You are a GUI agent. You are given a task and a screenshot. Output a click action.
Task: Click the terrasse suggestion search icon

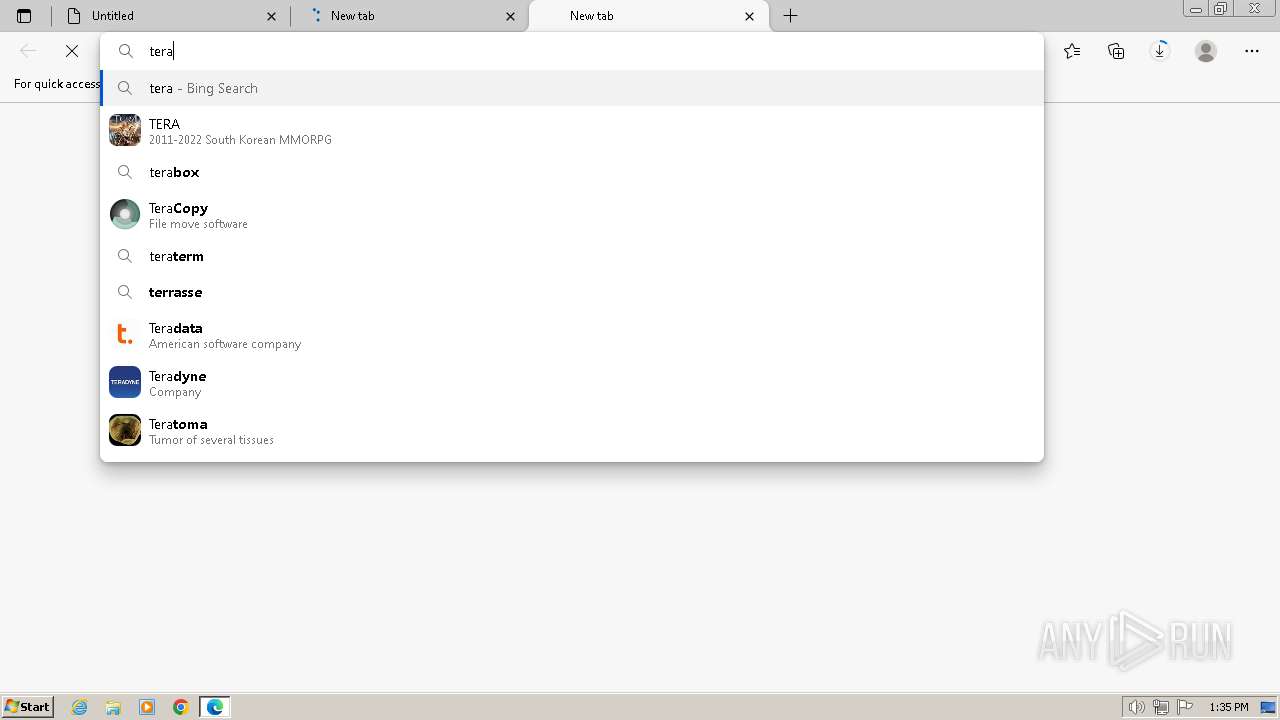[125, 292]
